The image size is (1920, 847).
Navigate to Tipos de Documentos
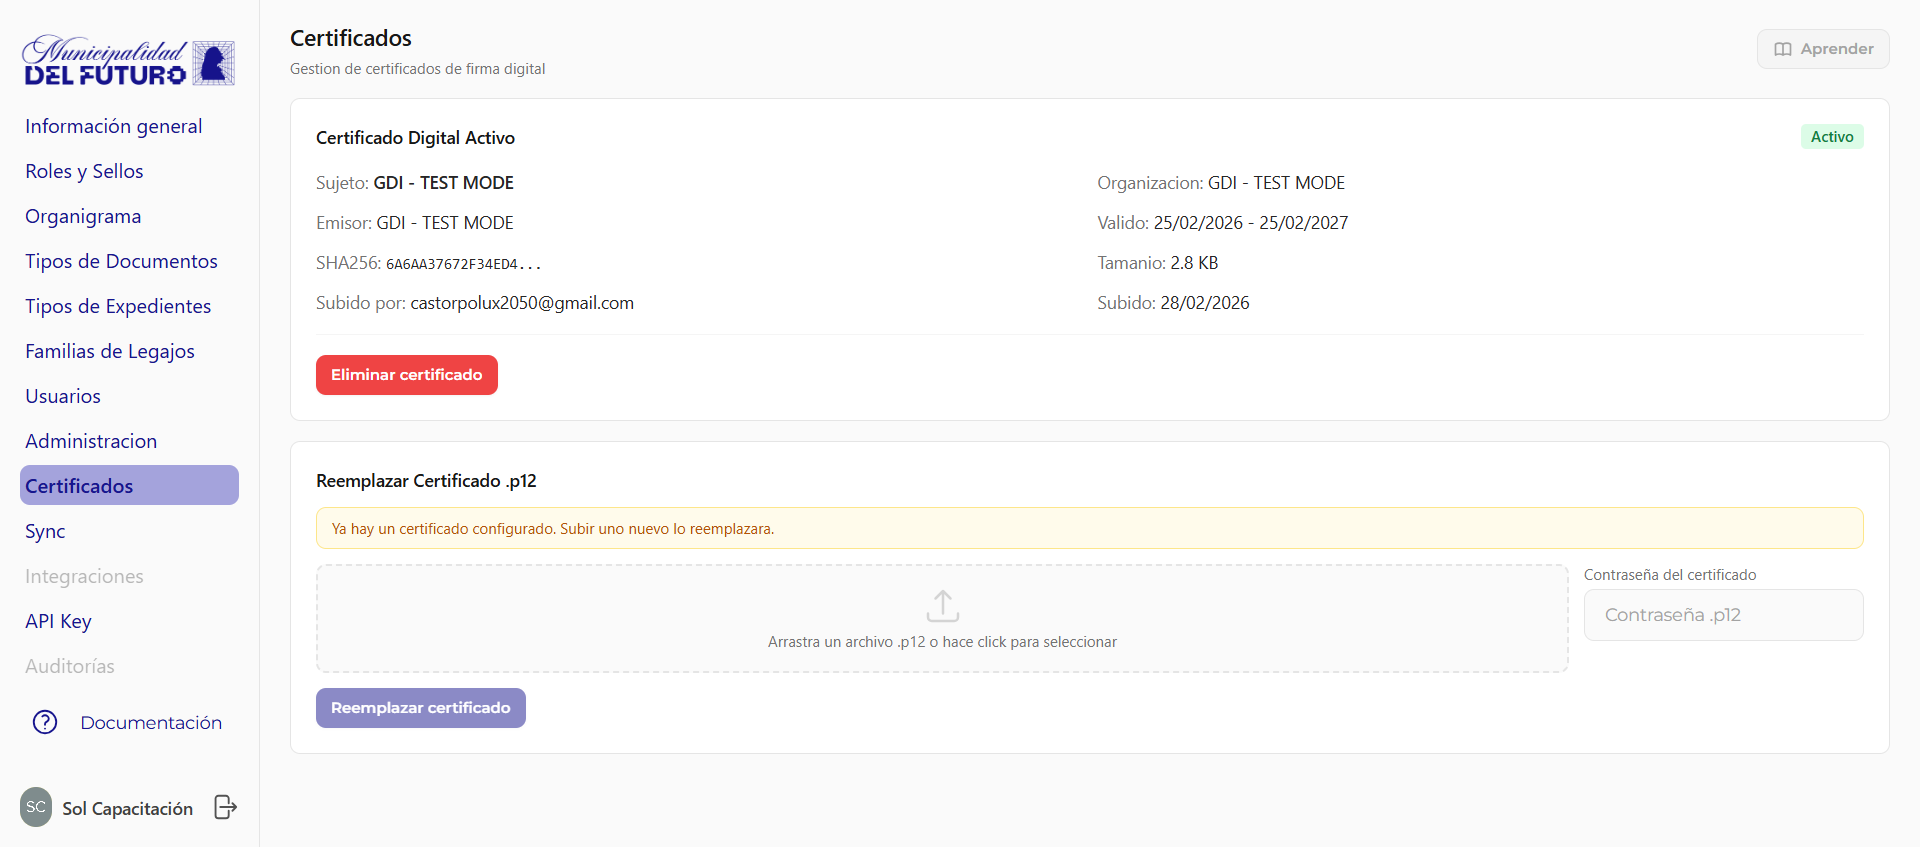(121, 261)
